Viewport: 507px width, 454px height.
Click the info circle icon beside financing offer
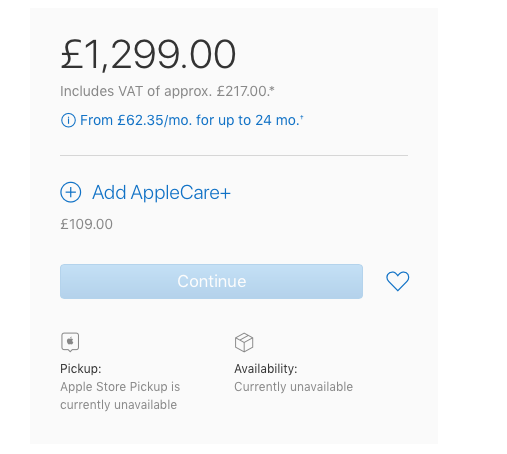click(68, 120)
